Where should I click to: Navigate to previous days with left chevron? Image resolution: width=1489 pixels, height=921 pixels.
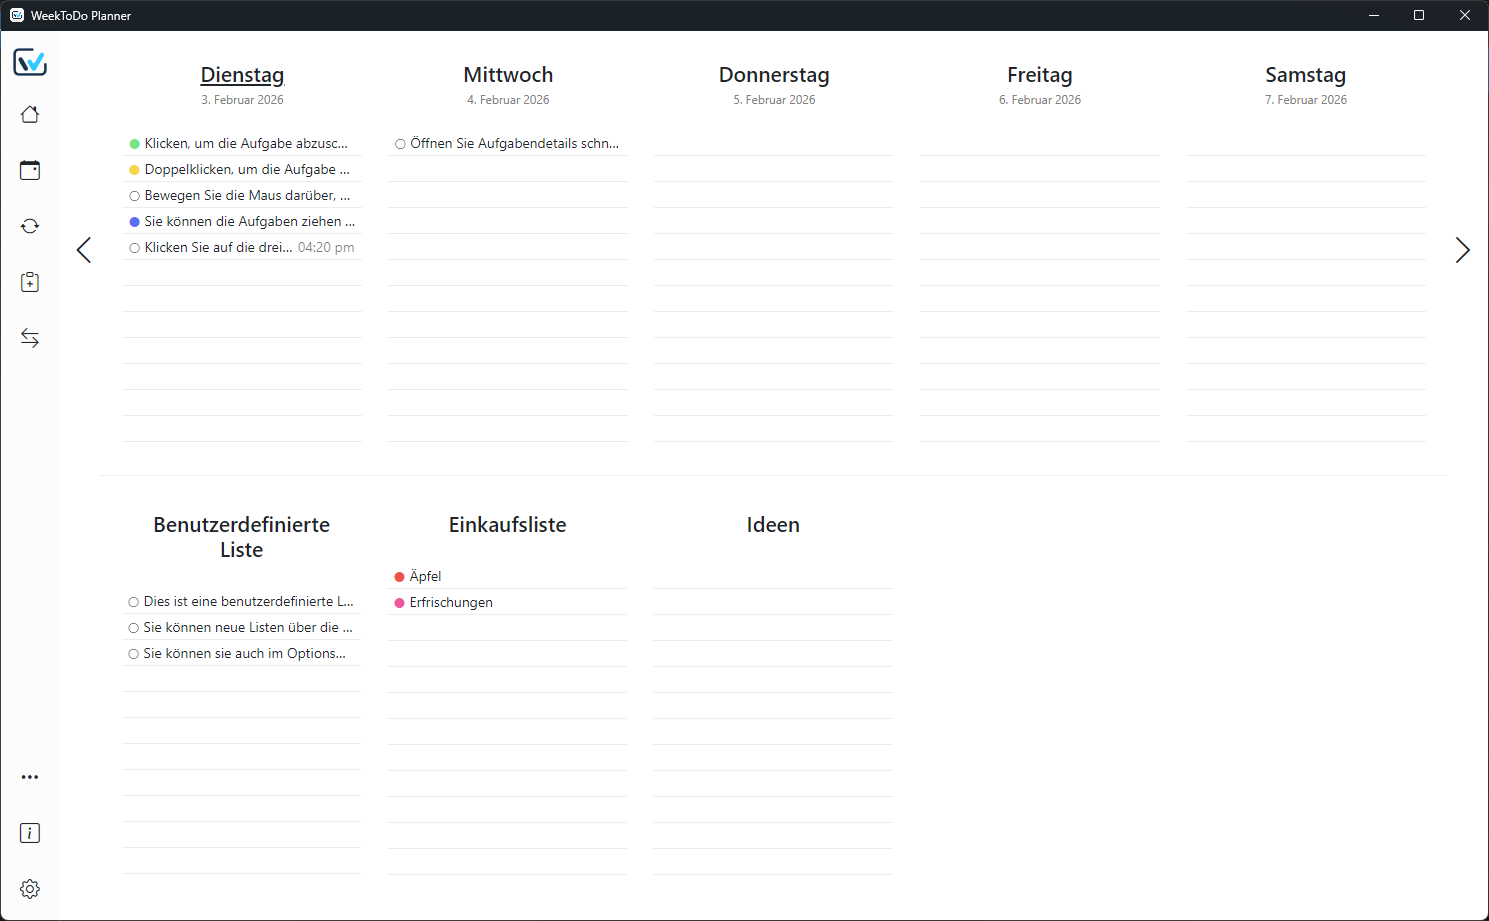click(x=84, y=250)
